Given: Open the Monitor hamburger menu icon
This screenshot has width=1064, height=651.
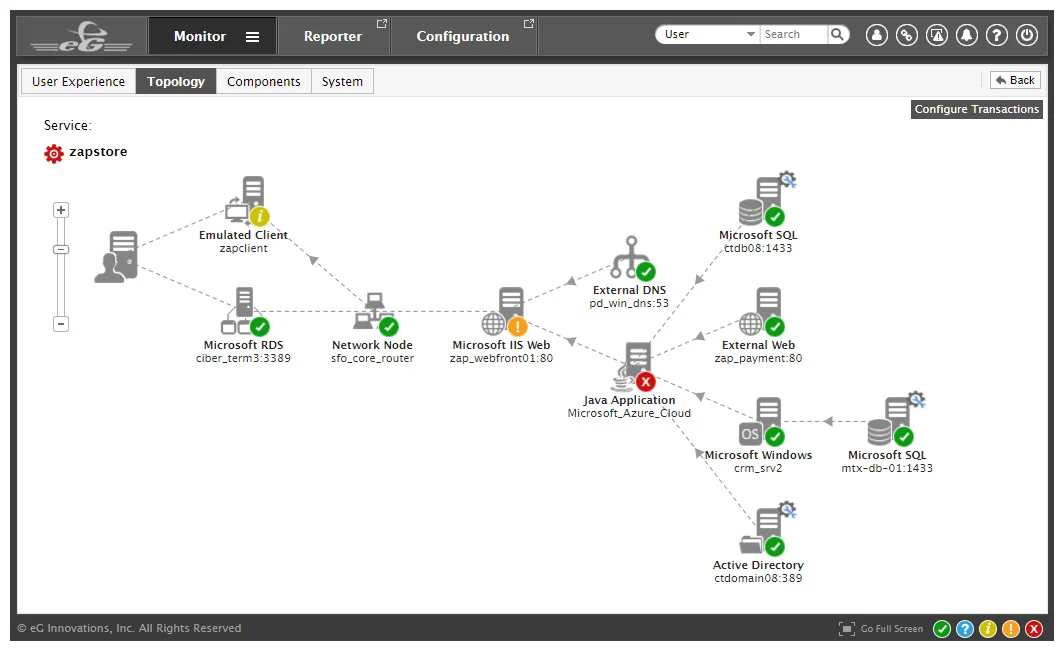Looking at the screenshot, I should [x=252, y=37].
